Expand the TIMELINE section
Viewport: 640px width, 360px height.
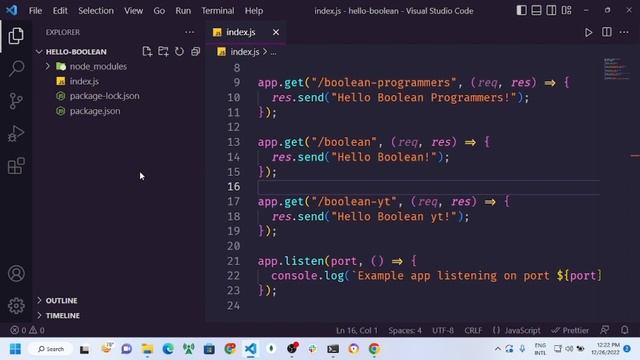pos(39,316)
